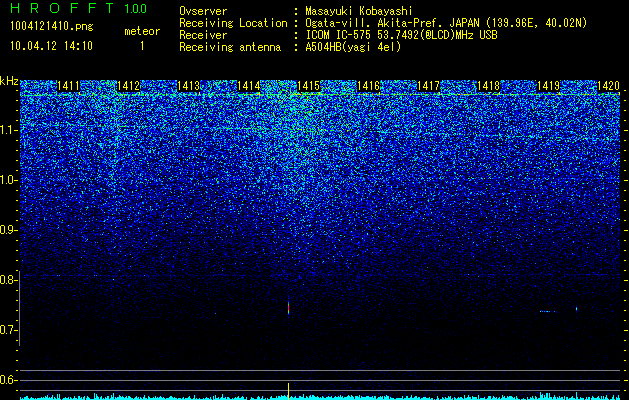Click the 1417 time marker

[428, 86]
